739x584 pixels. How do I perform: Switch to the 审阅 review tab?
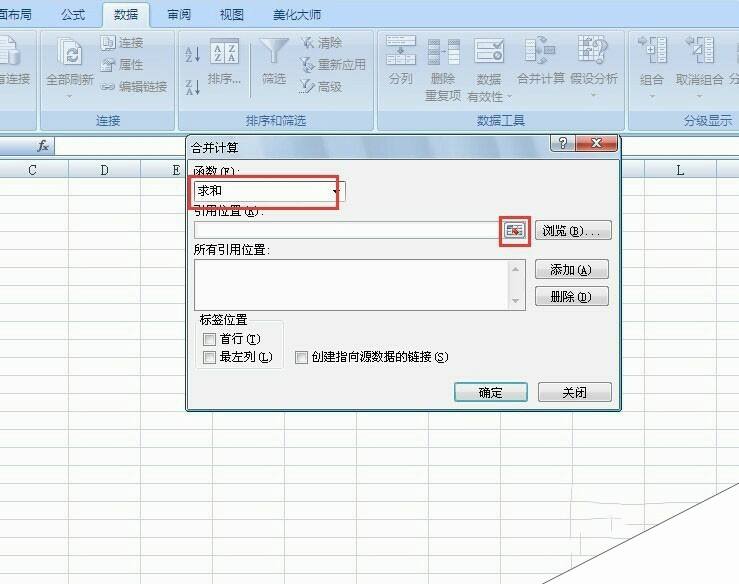[179, 15]
